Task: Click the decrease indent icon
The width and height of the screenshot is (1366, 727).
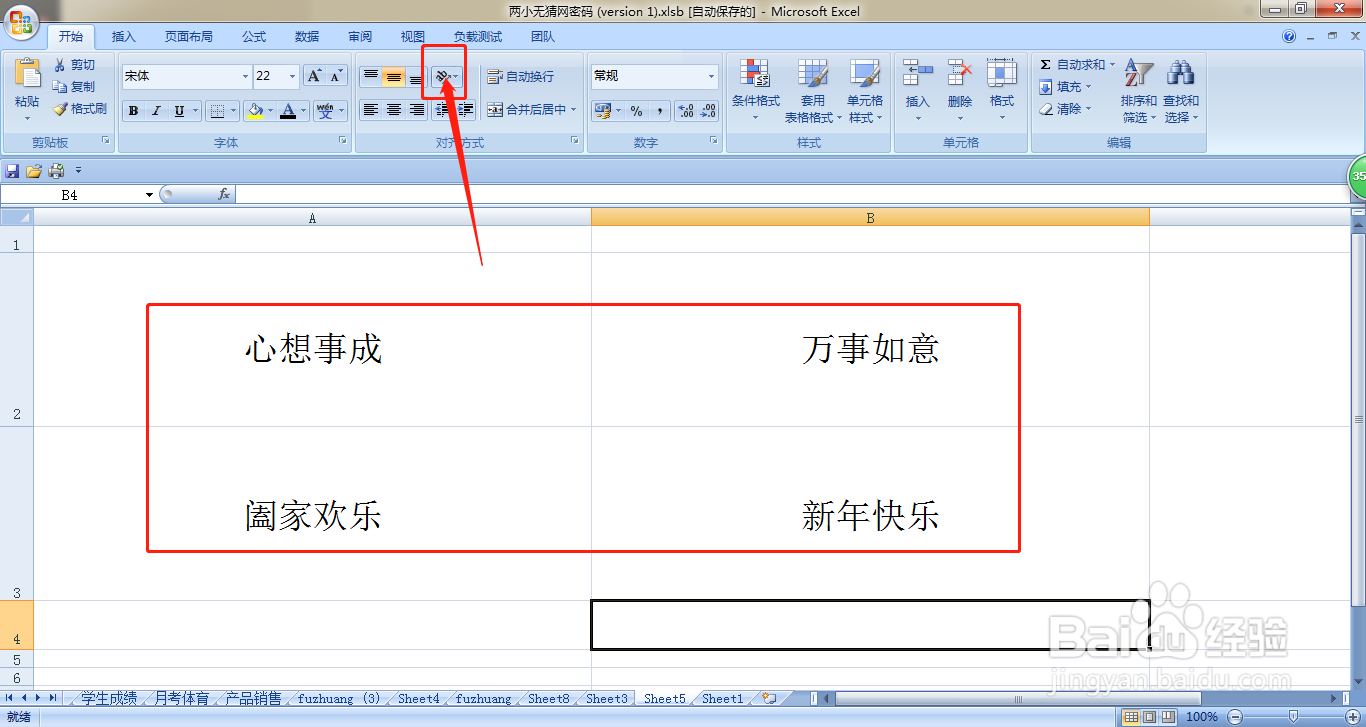Action: 442,110
